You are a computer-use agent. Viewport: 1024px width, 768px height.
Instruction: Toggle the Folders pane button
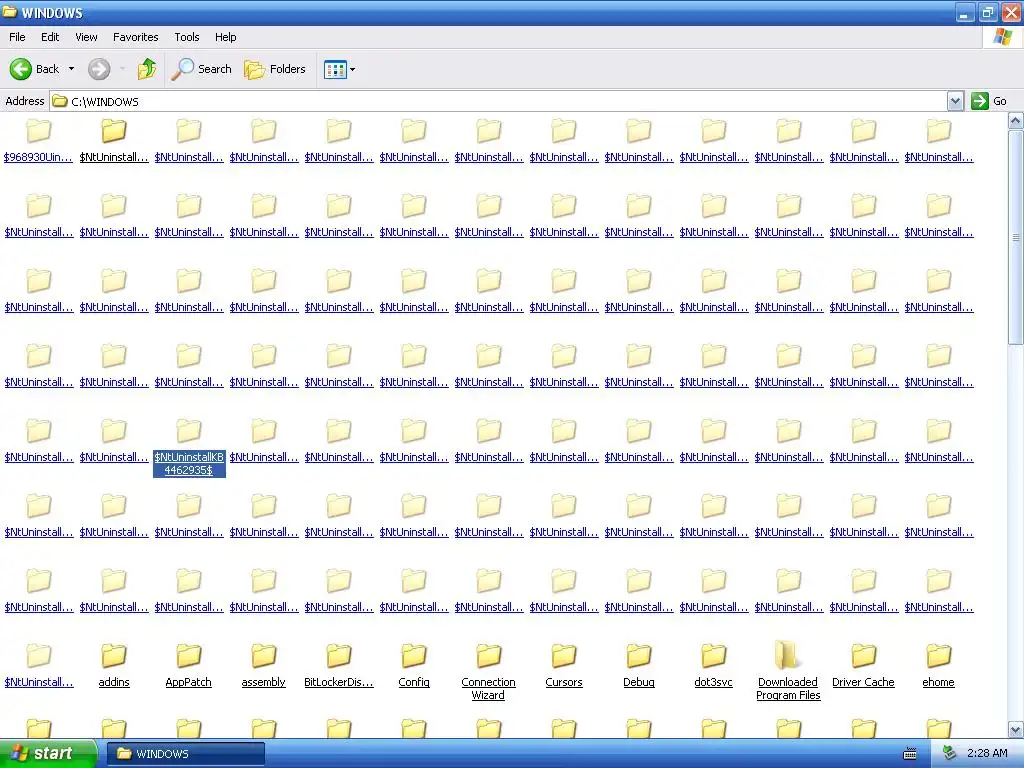click(275, 69)
